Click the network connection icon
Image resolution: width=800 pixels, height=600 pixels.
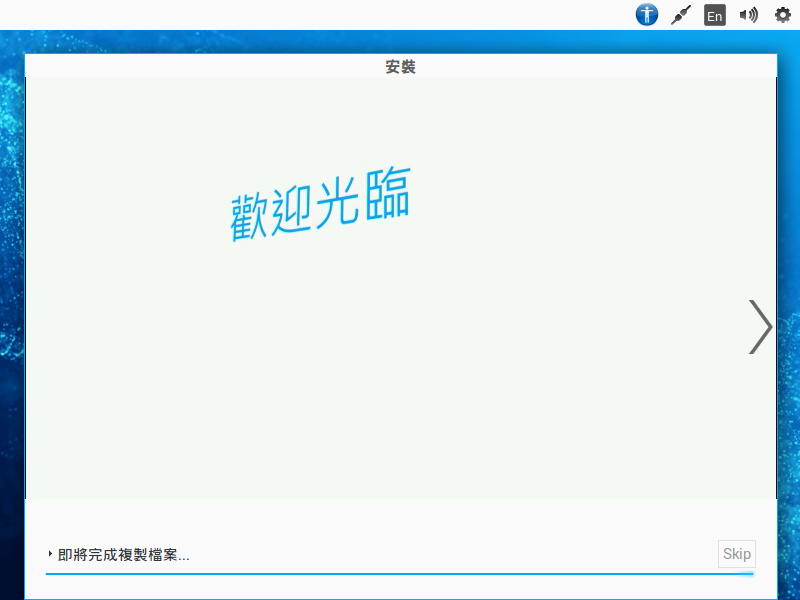[x=681, y=15]
